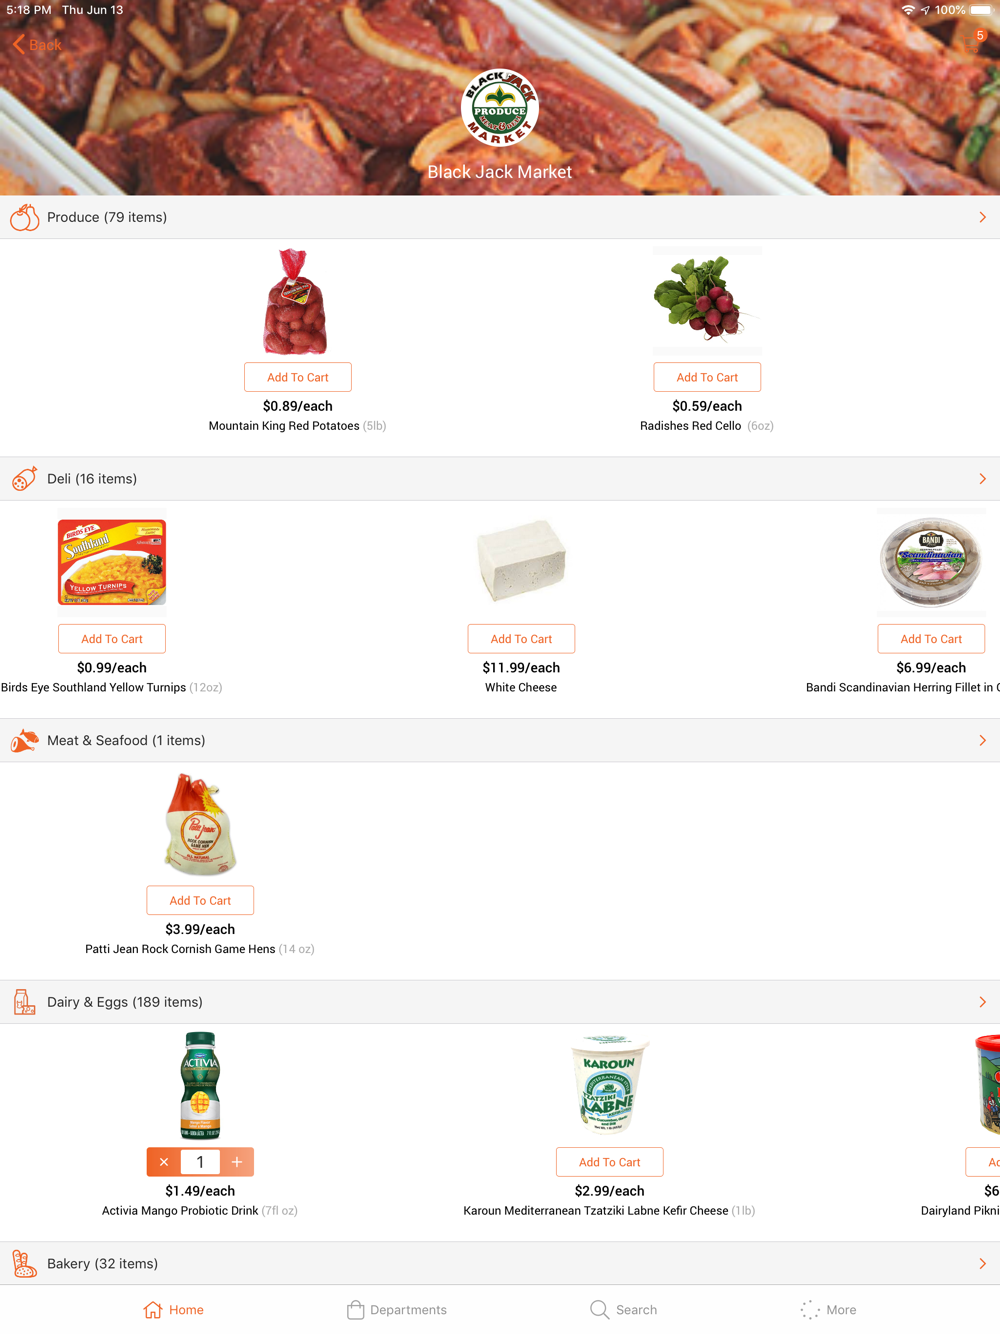The width and height of the screenshot is (1000, 1334).
Task: Expand the Produce section chevron
Action: 982,217
